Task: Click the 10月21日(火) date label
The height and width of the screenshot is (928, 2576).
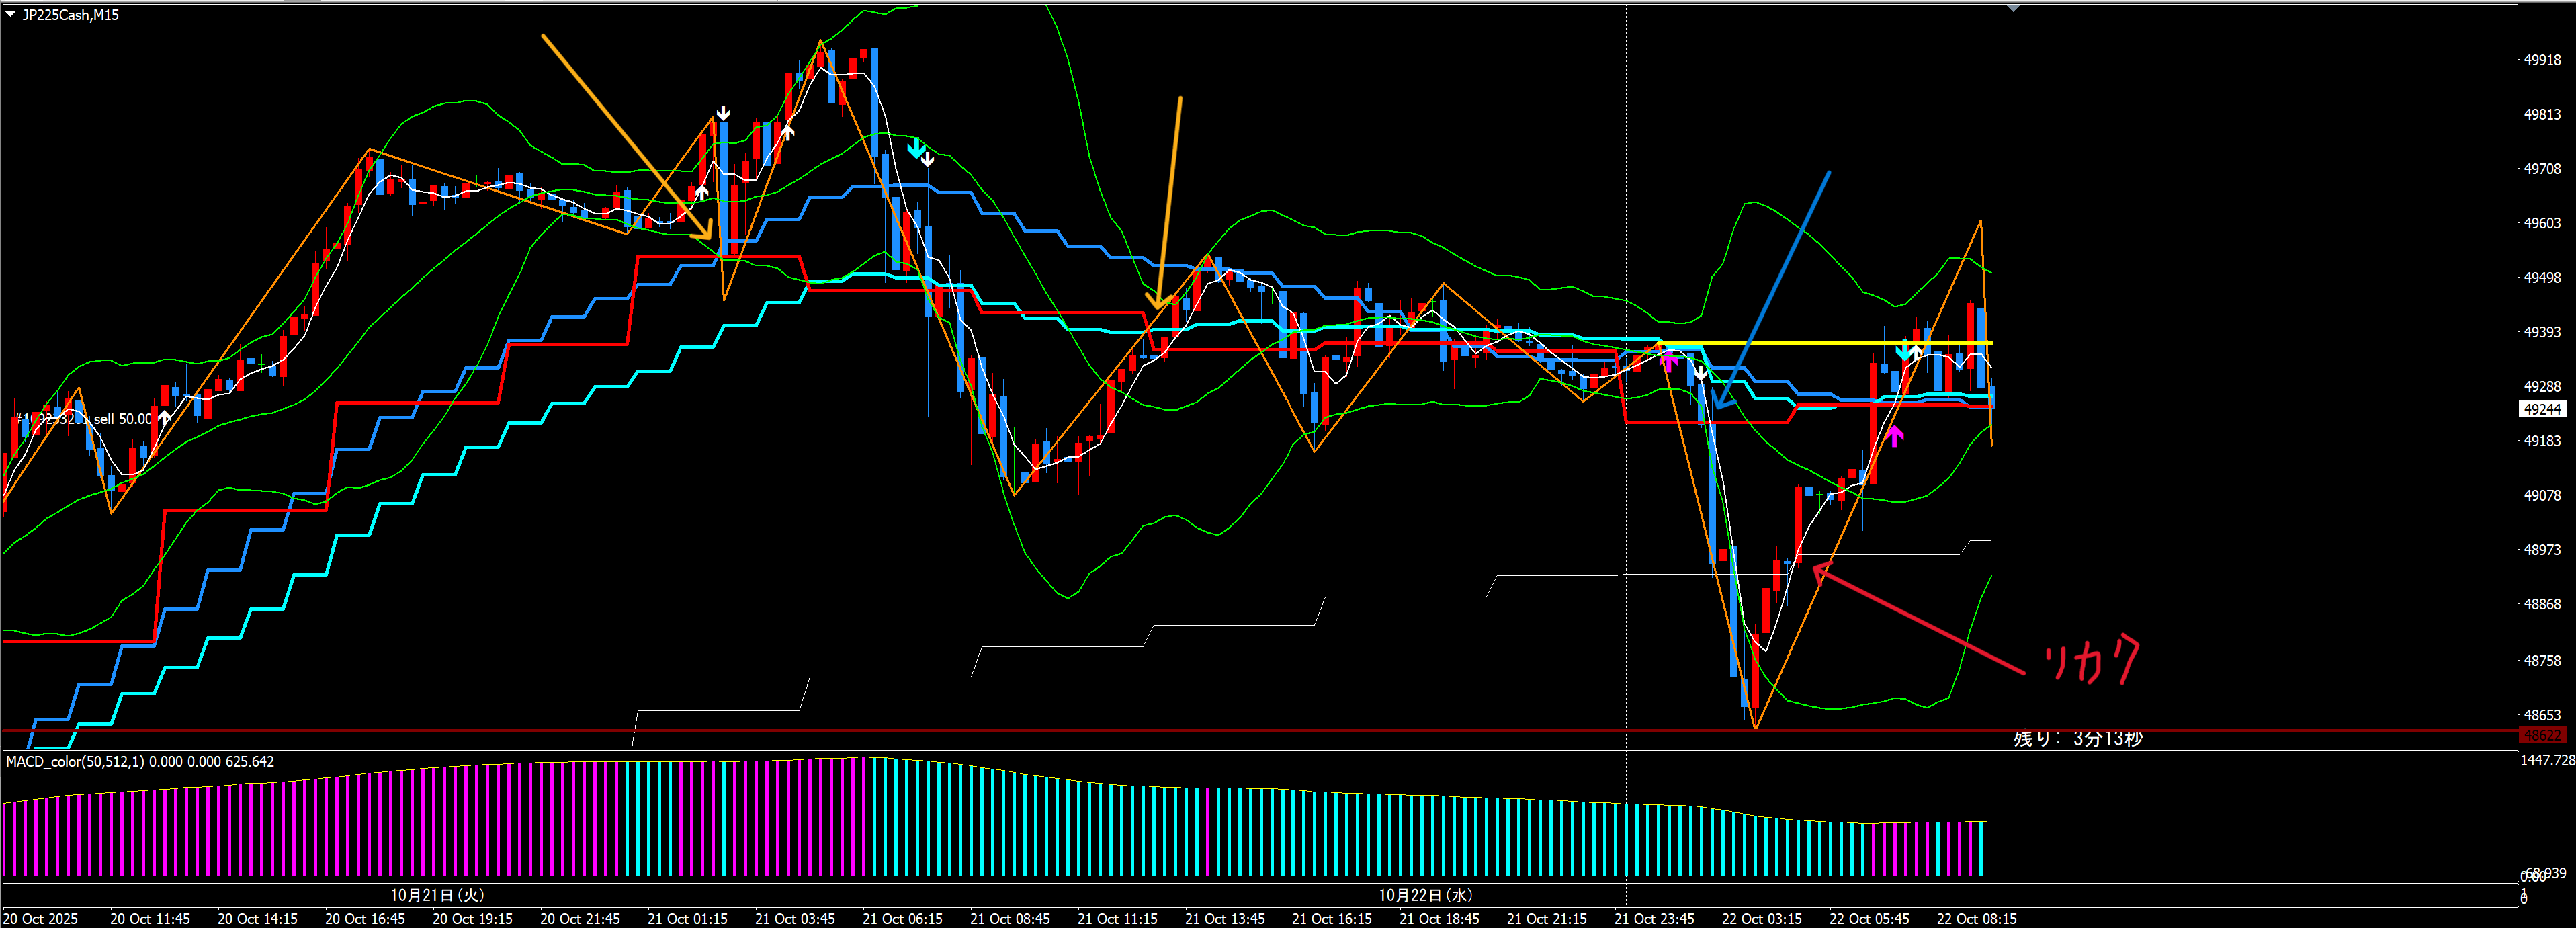Action: point(437,895)
